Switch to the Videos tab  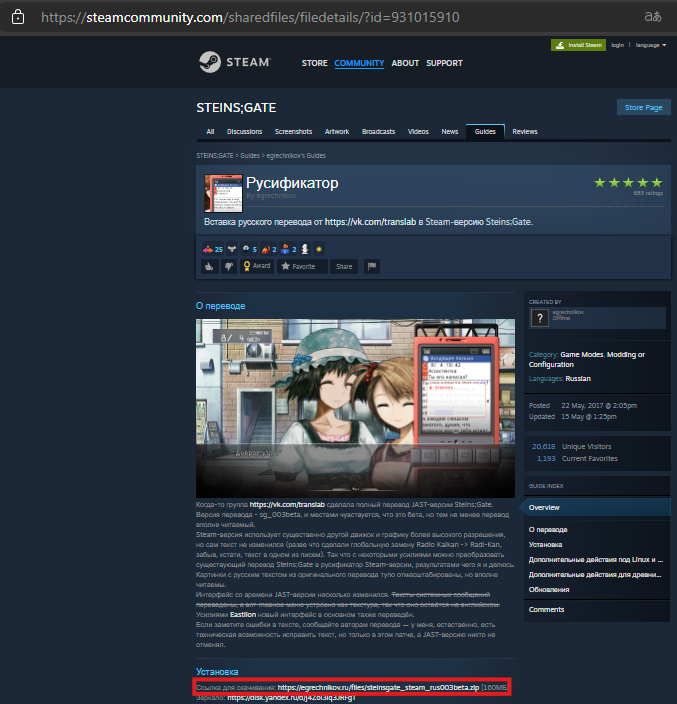tap(418, 132)
